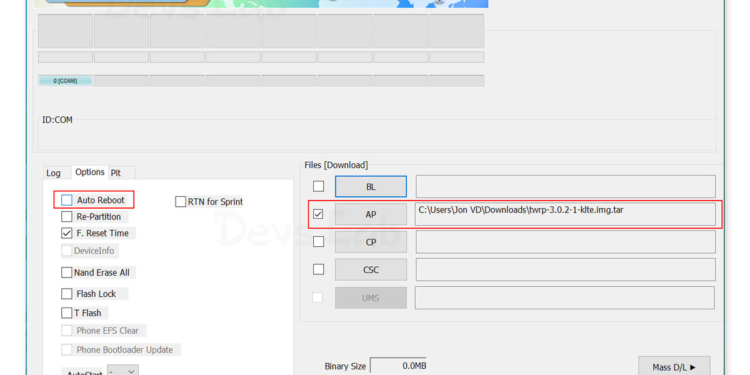Enable RTN for Sprint checkbox
The image size is (750, 375).
tap(180, 202)
